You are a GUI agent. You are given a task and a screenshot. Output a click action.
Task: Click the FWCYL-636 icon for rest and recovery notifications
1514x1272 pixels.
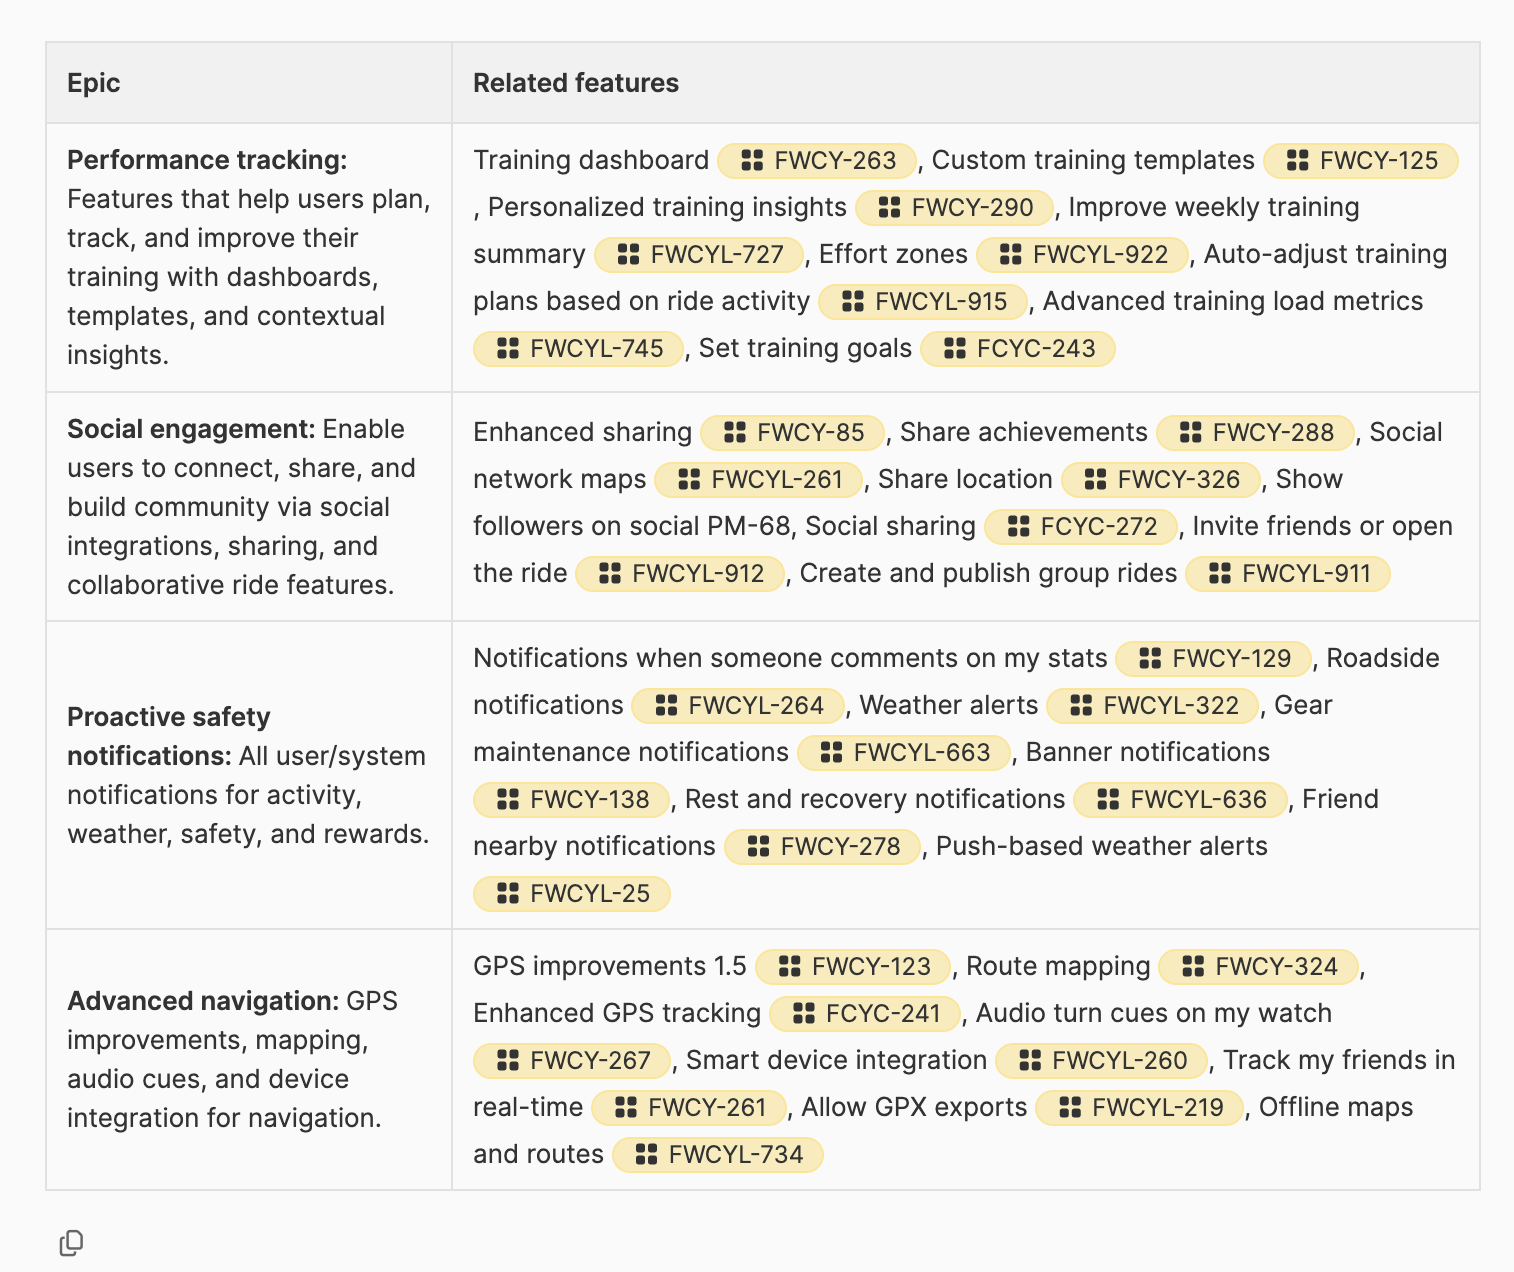(x=1107, y=799)
